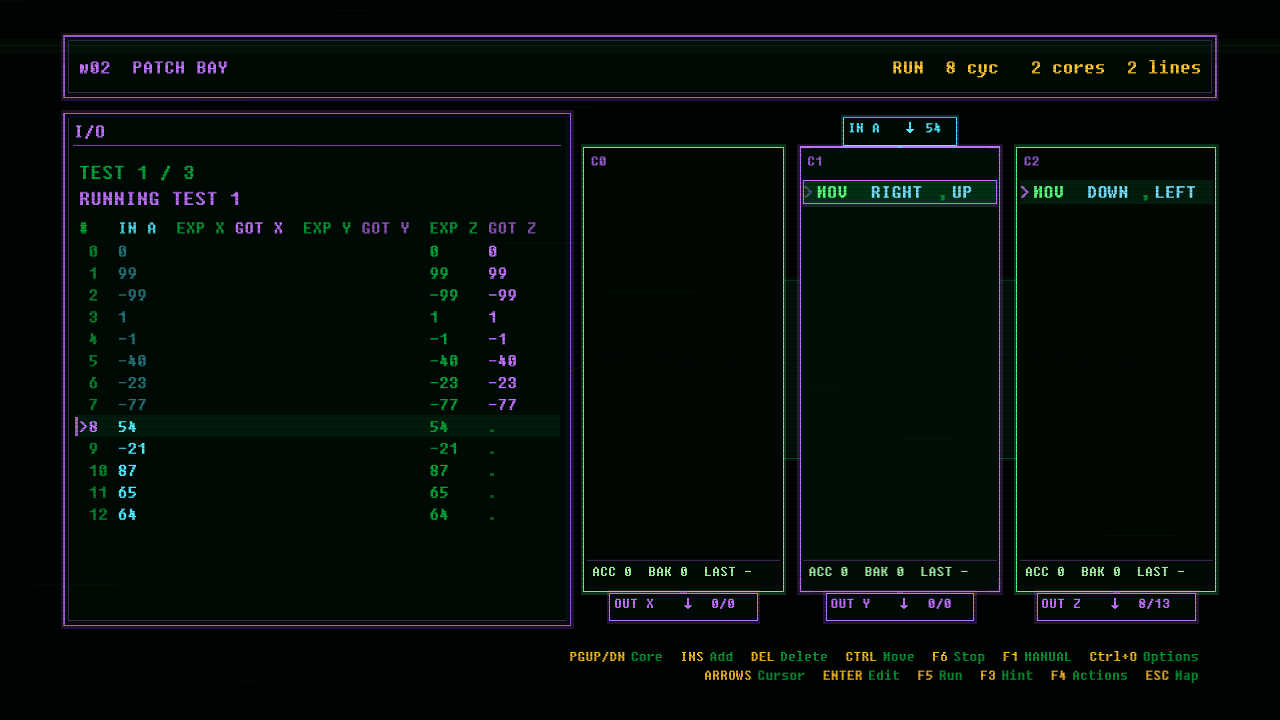The image size is (1280, 720).
Task: Open F4 Actions shortcut
Action: pos(1089,676)
